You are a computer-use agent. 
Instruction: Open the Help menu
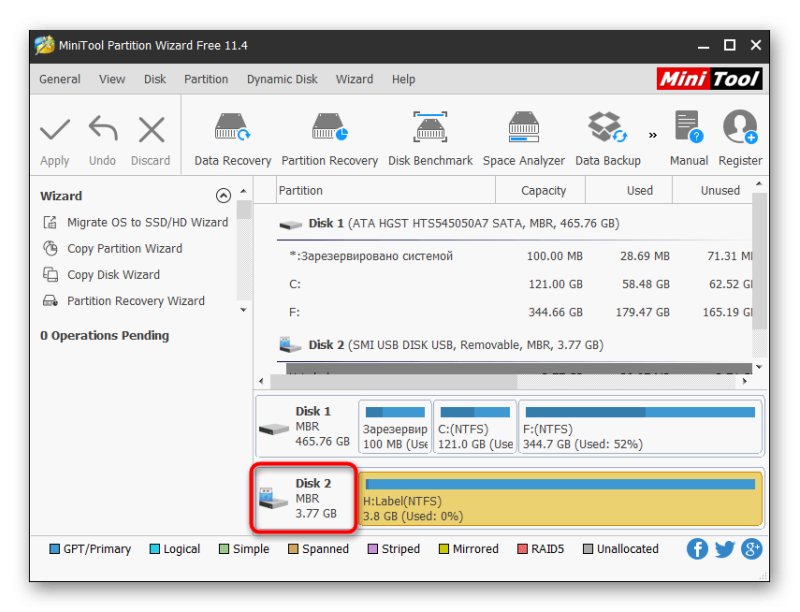click(x=404, y=79)
